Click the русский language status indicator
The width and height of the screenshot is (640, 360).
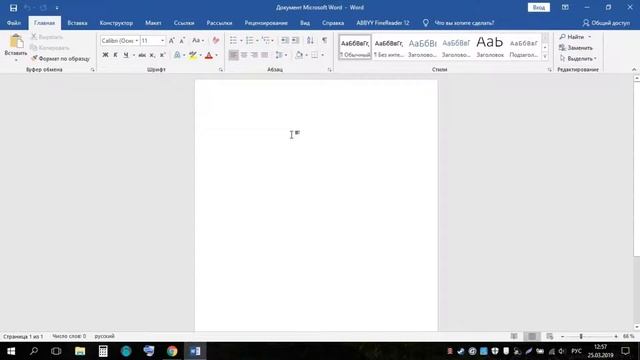pos(104,336)
